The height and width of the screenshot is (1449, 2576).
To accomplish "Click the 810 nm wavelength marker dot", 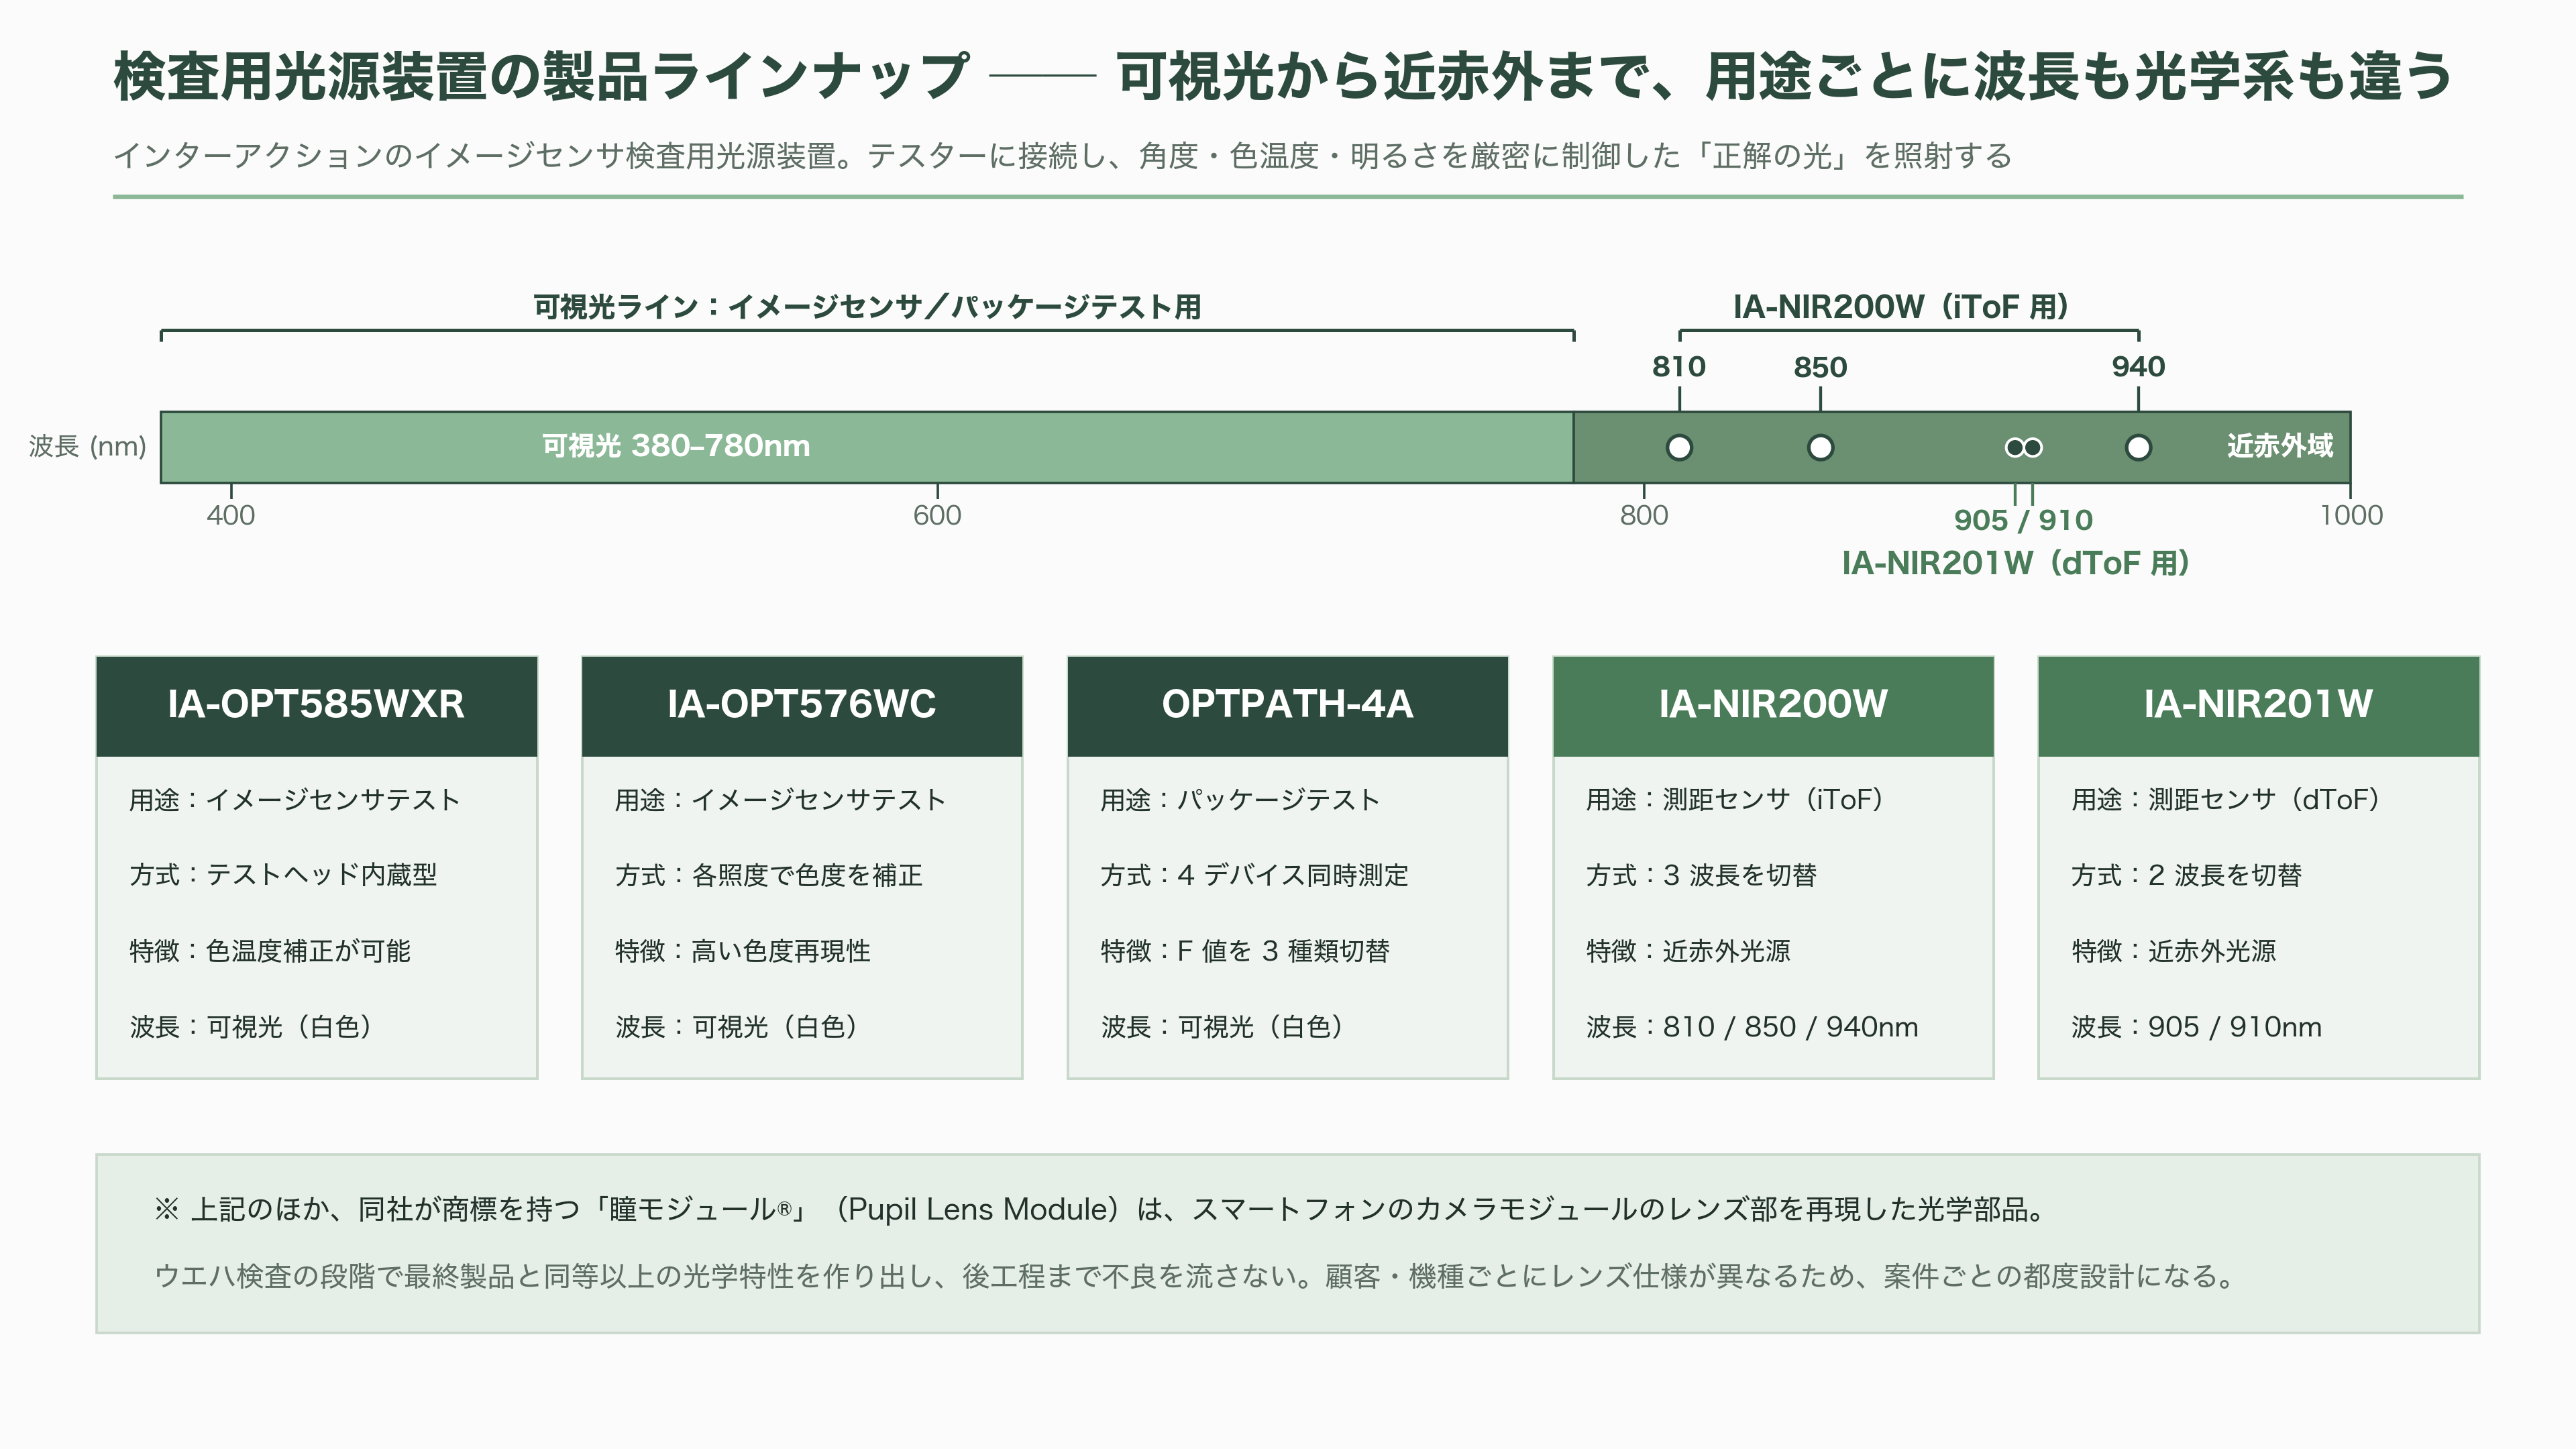I will coord(1679,447).
